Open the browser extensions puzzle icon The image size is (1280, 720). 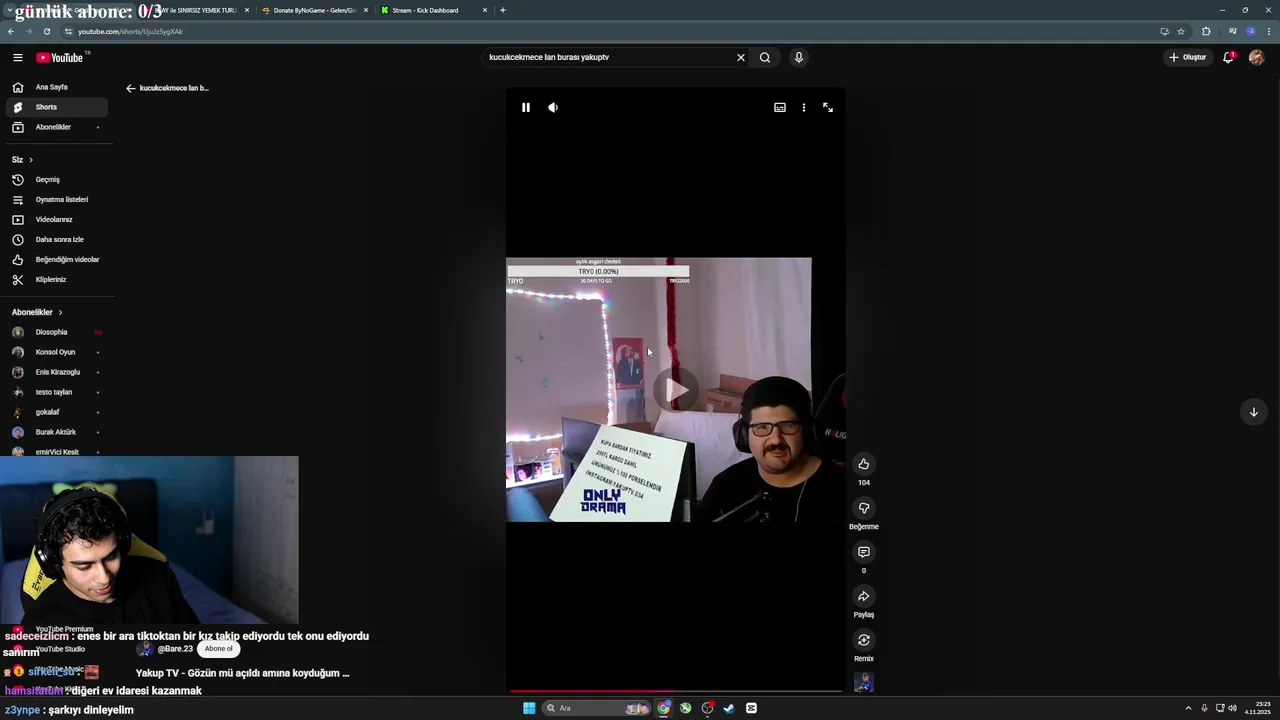pyautogui.click(x=1206, y=31)
